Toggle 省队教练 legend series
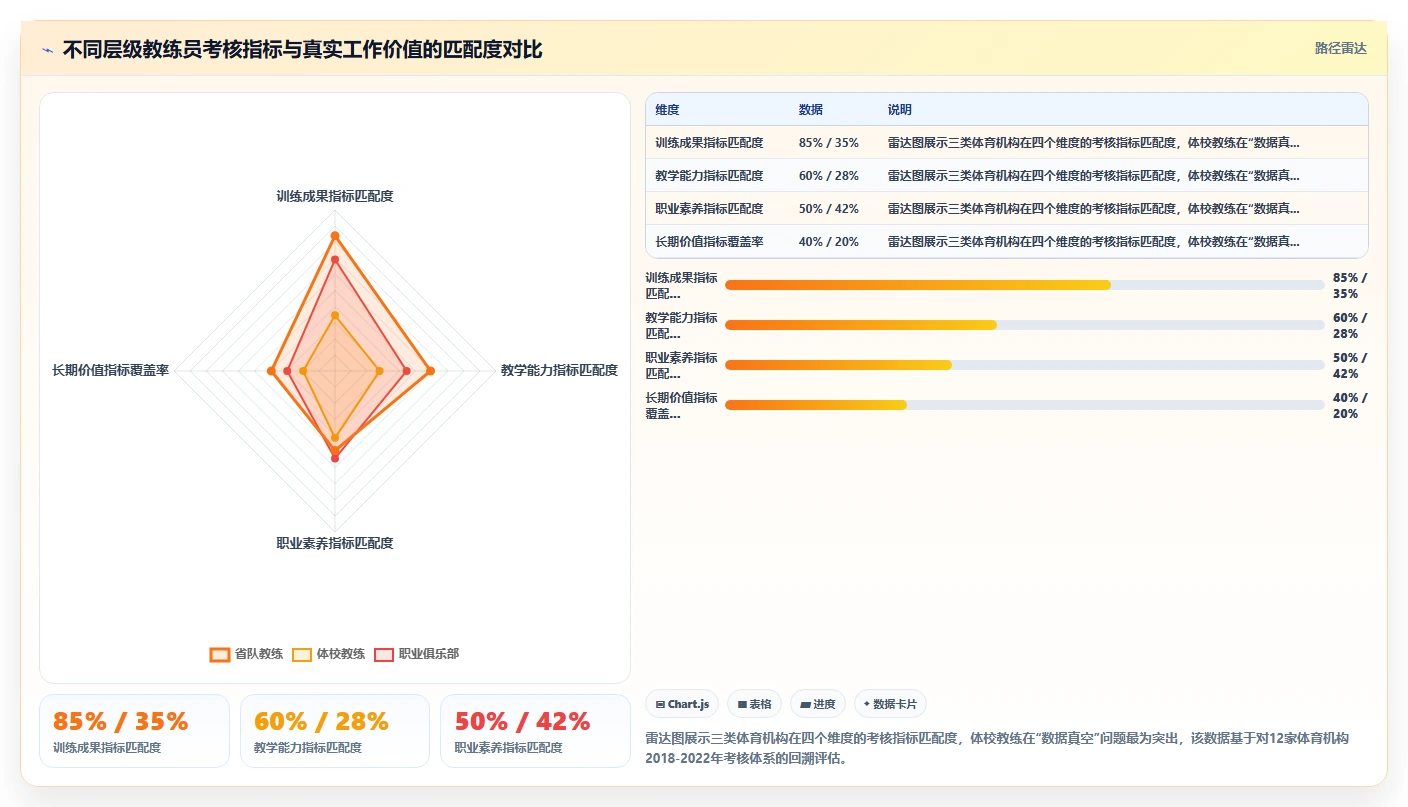The width and height of the screenshot is (1408, 807). [246, 654]
